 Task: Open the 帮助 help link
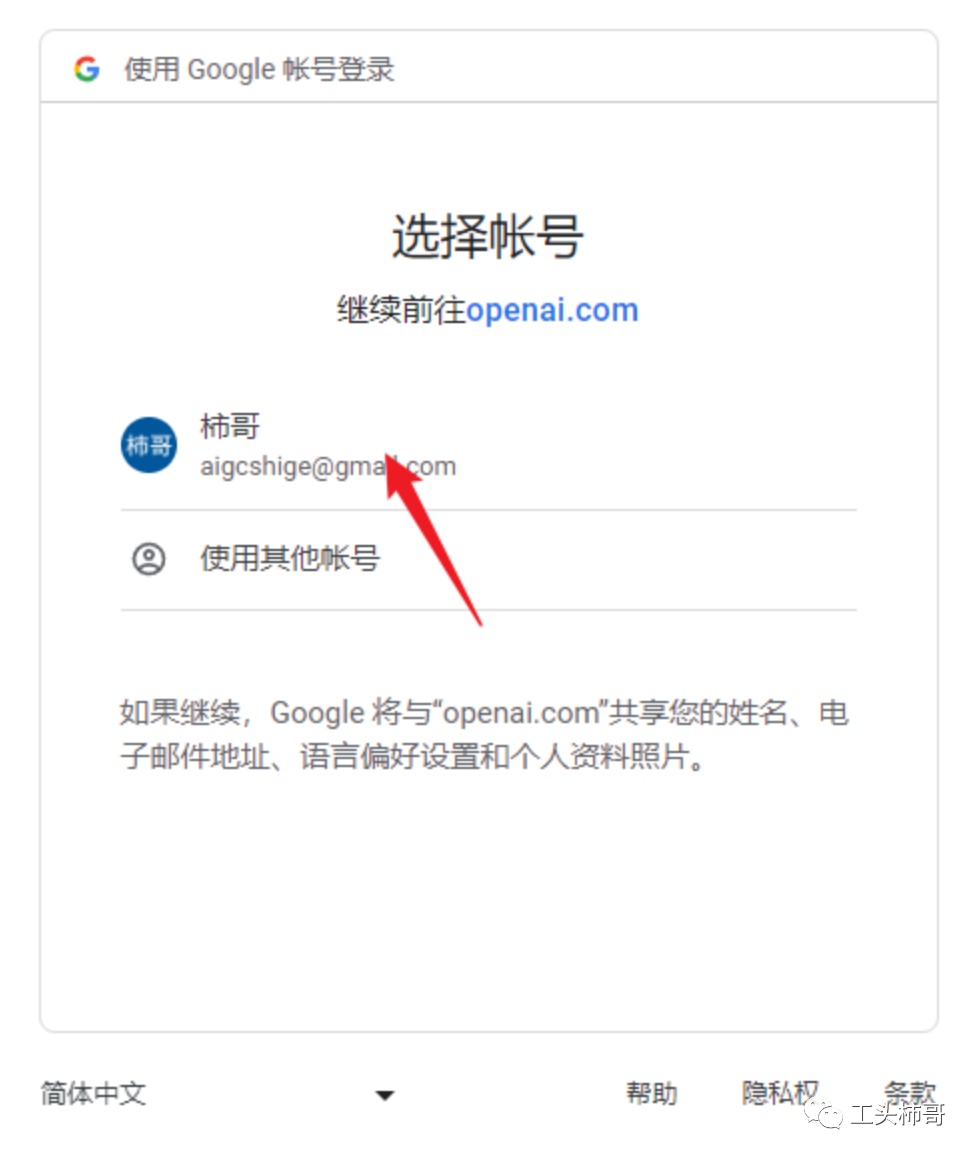(x=652, y=1094)
